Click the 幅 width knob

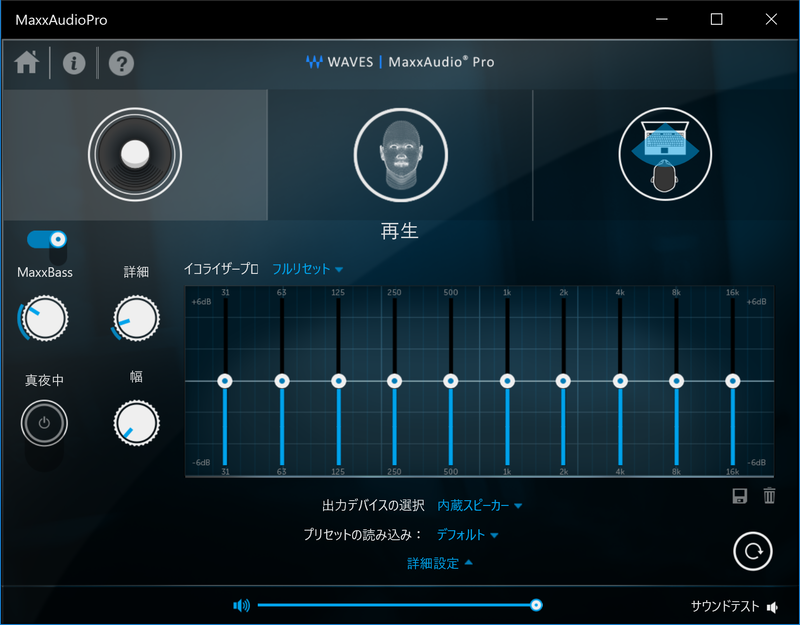point(135,422)
